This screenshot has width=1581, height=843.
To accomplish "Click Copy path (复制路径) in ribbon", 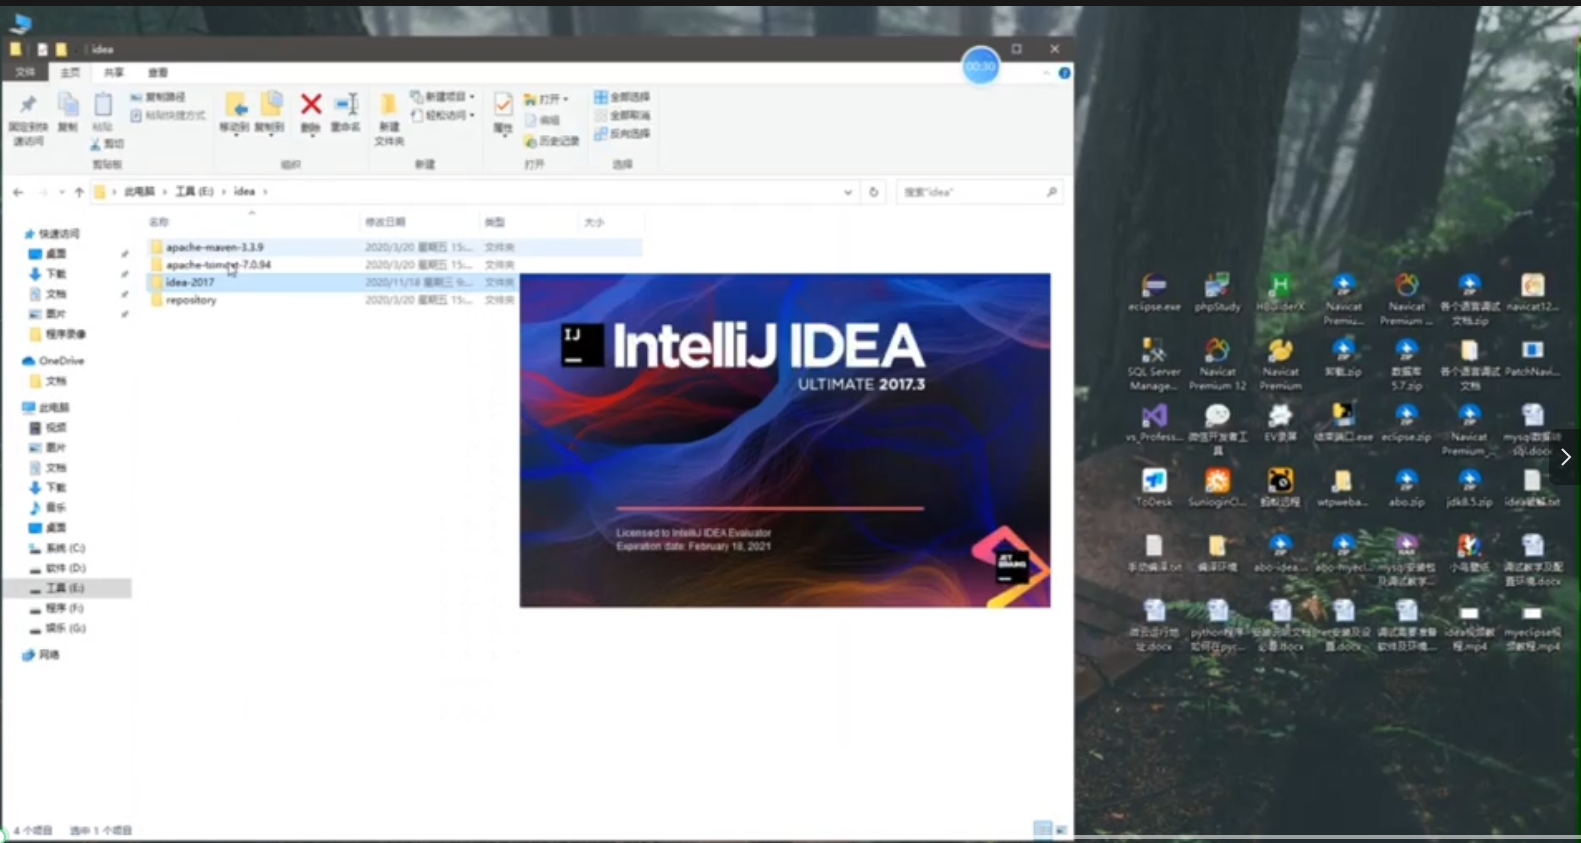I will 158,97.
